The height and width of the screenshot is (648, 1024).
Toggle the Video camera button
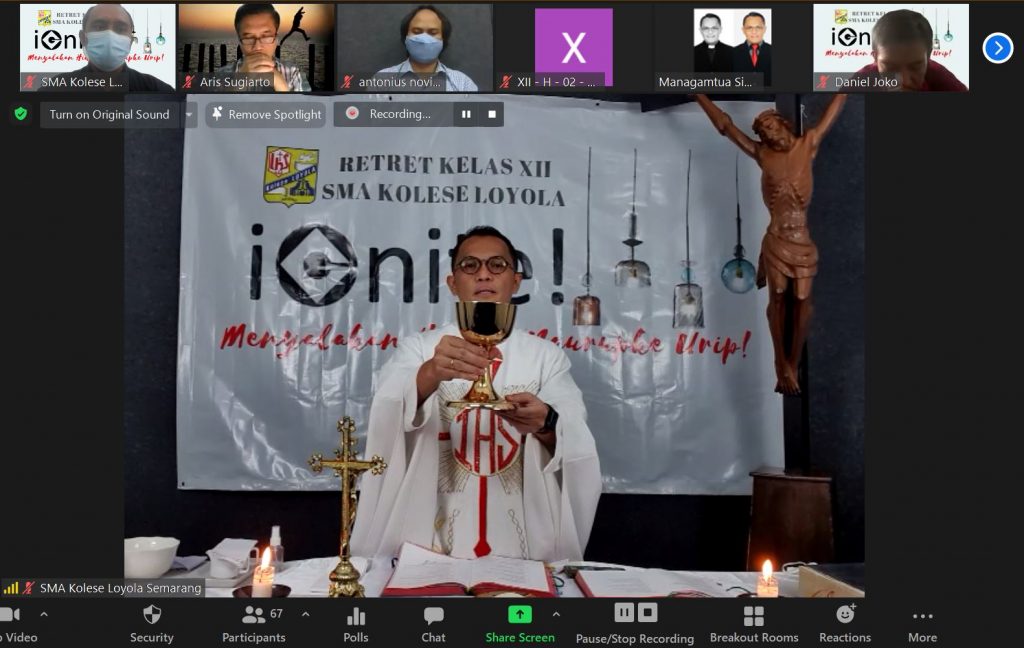point(16,624)
